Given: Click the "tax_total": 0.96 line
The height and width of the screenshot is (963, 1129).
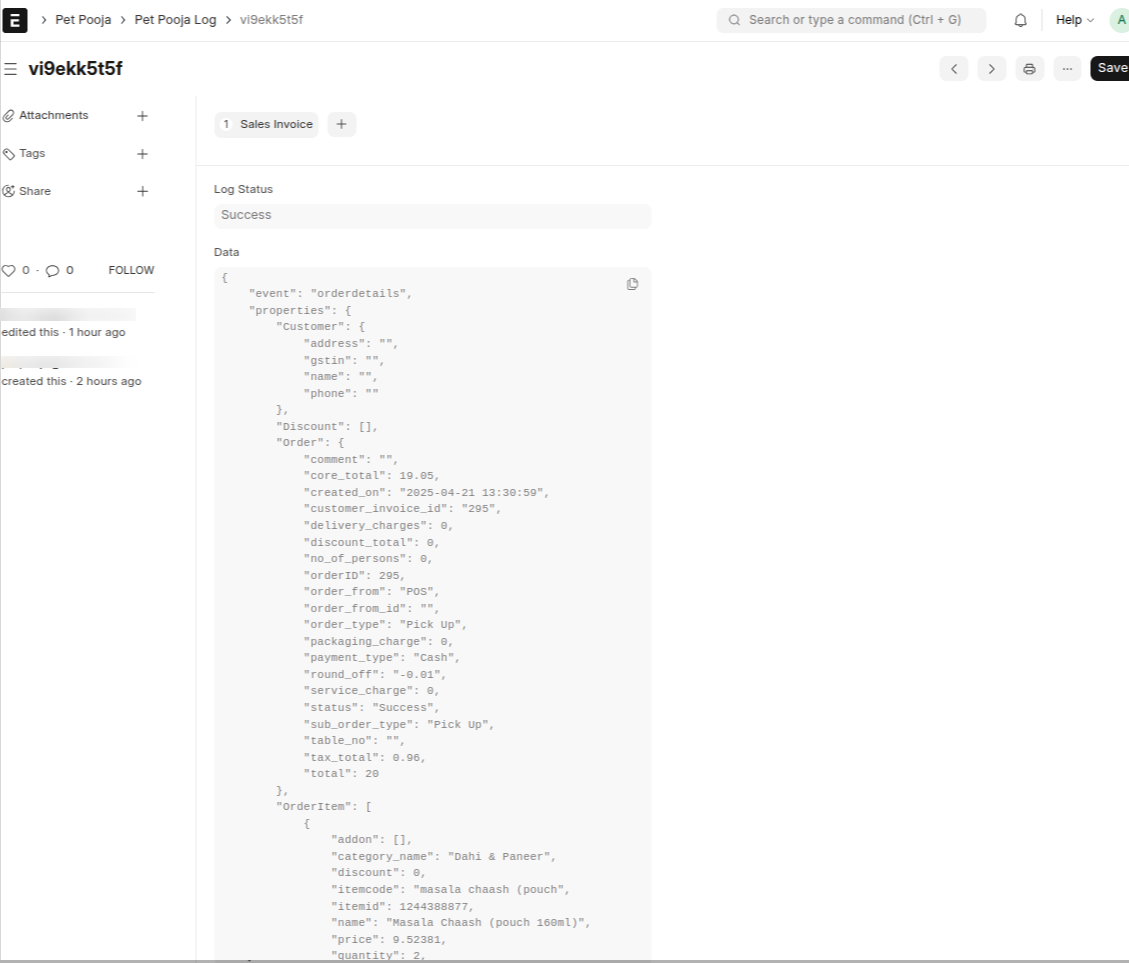Looking at the screenshot, I should point(365,758).
